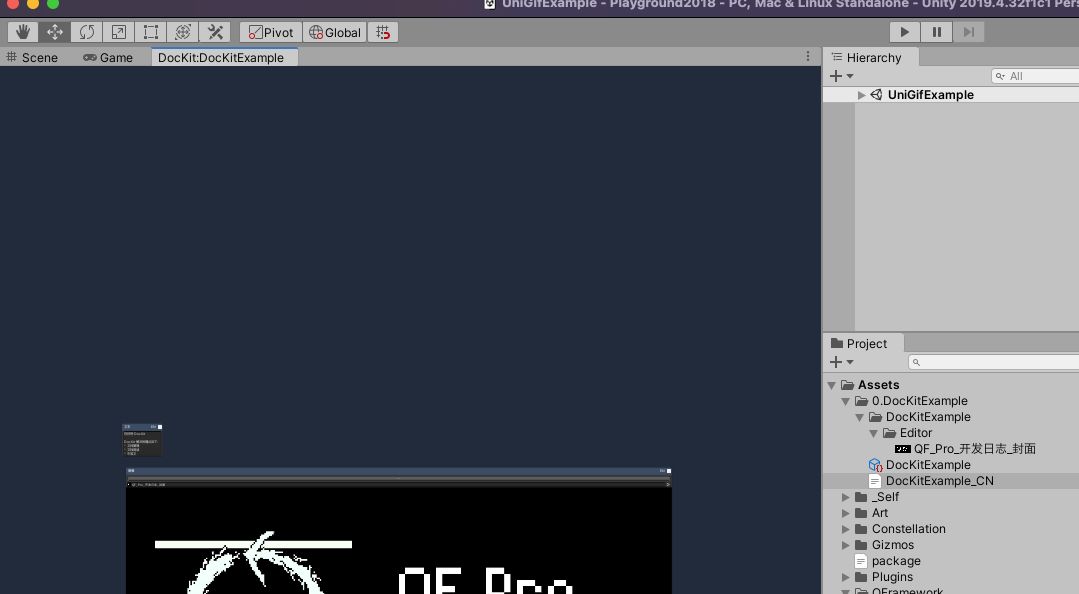Viewport: 1079px width, 594px height.
Task: Select the Rect transform tool
Action: pyautogui.click(x=151, y=32)
